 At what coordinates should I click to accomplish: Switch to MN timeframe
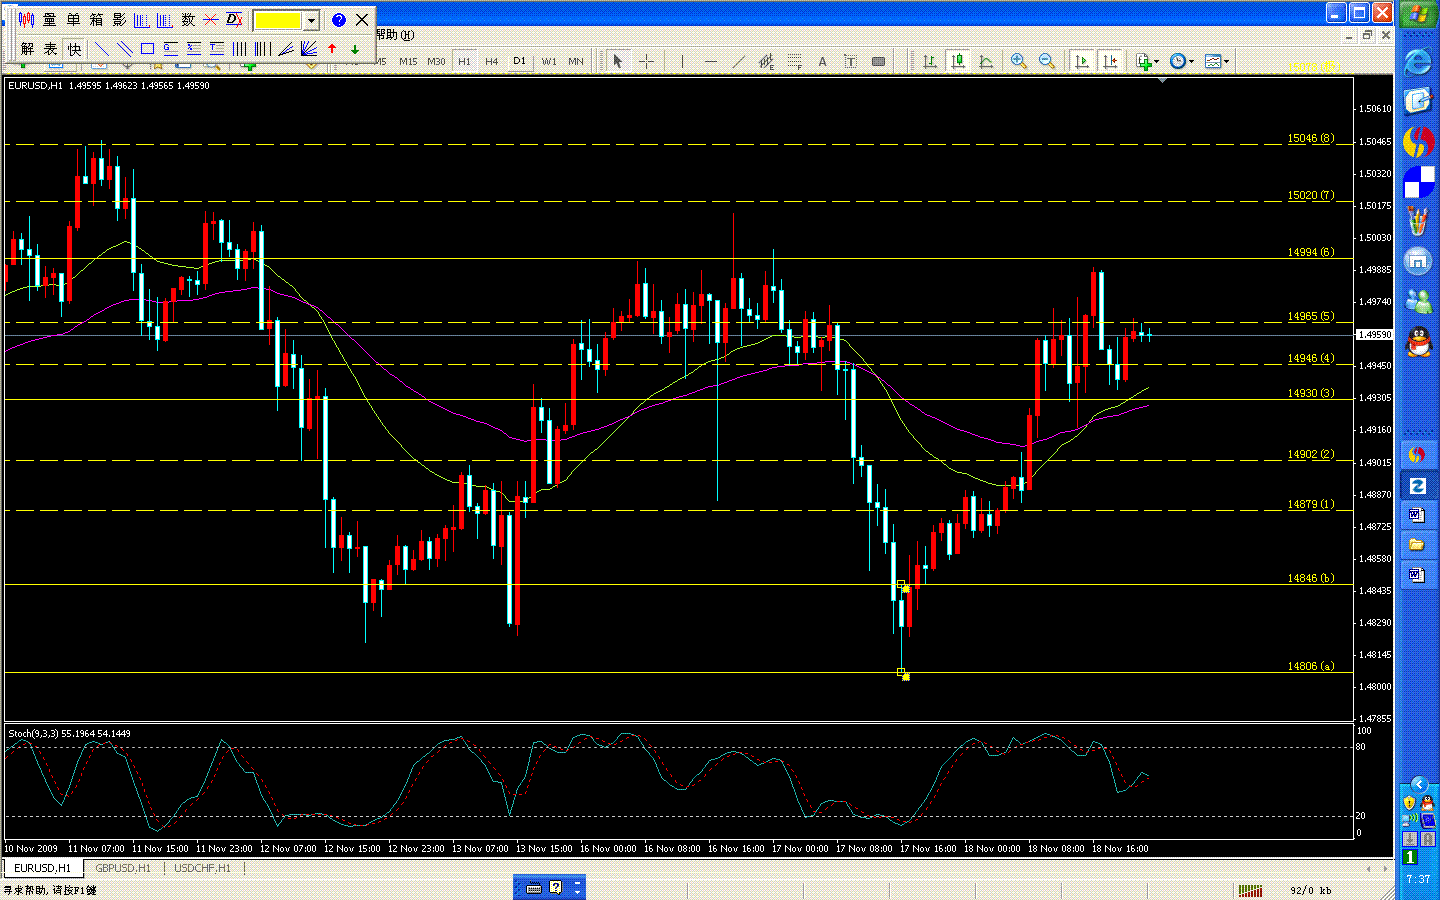click(x=576, y=62)
